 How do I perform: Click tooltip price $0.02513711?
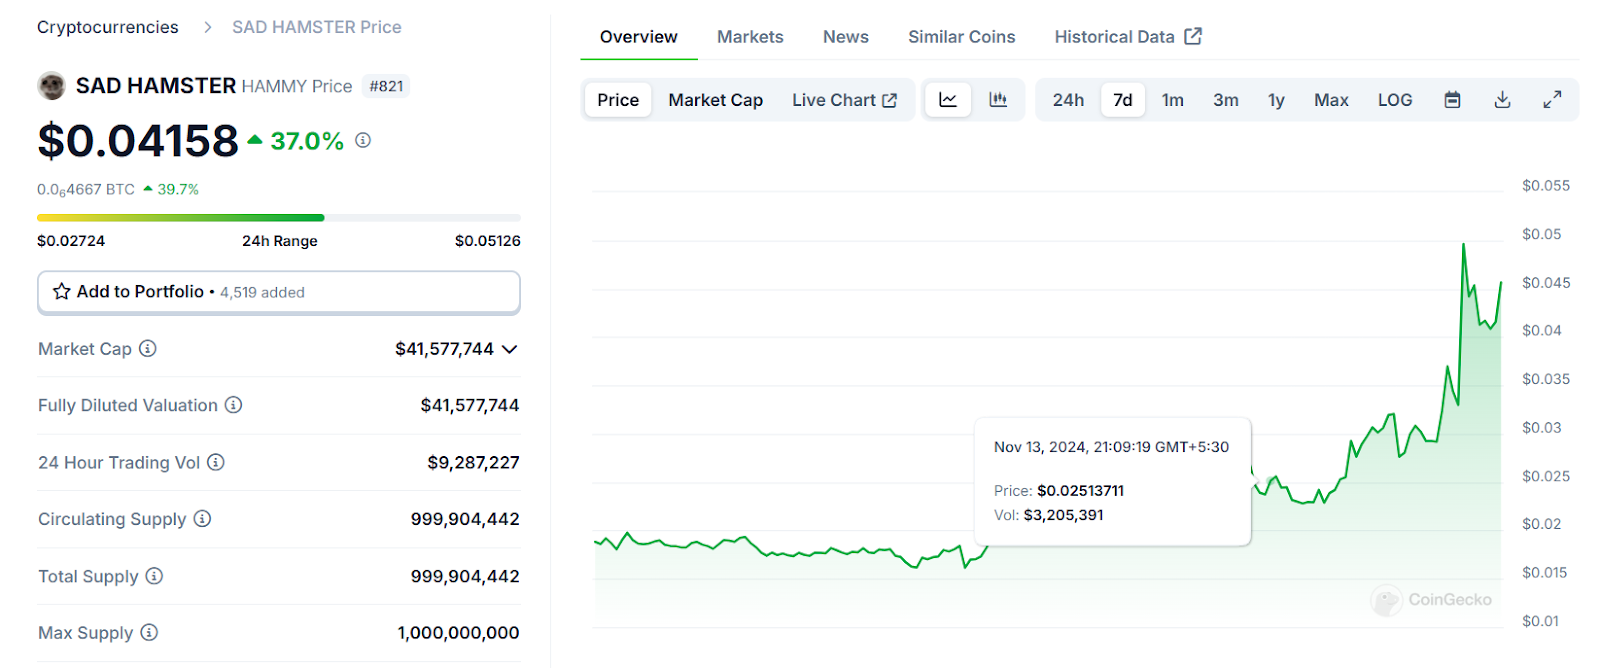1080,491
